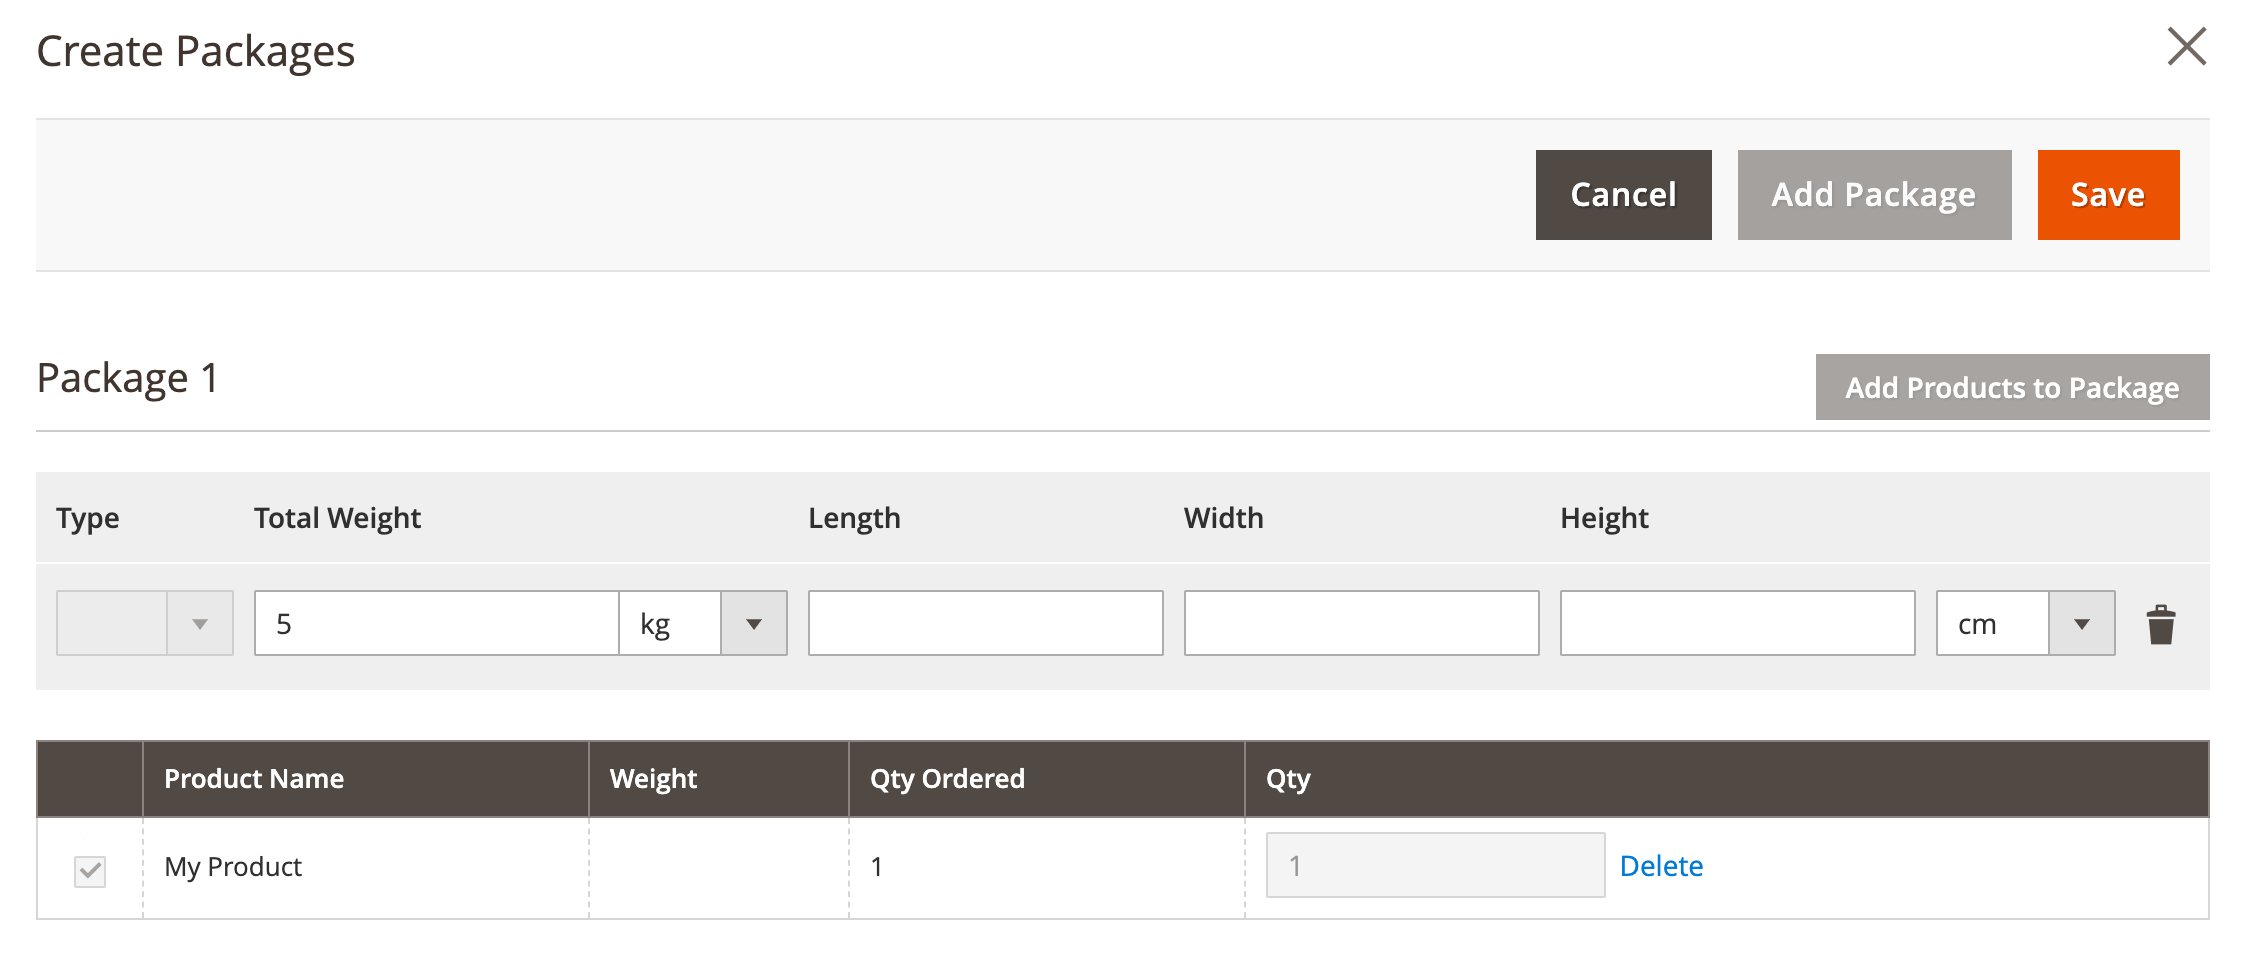2256x980 pixels.
Task: Click the Product Name column header
Action: [255, 778]
